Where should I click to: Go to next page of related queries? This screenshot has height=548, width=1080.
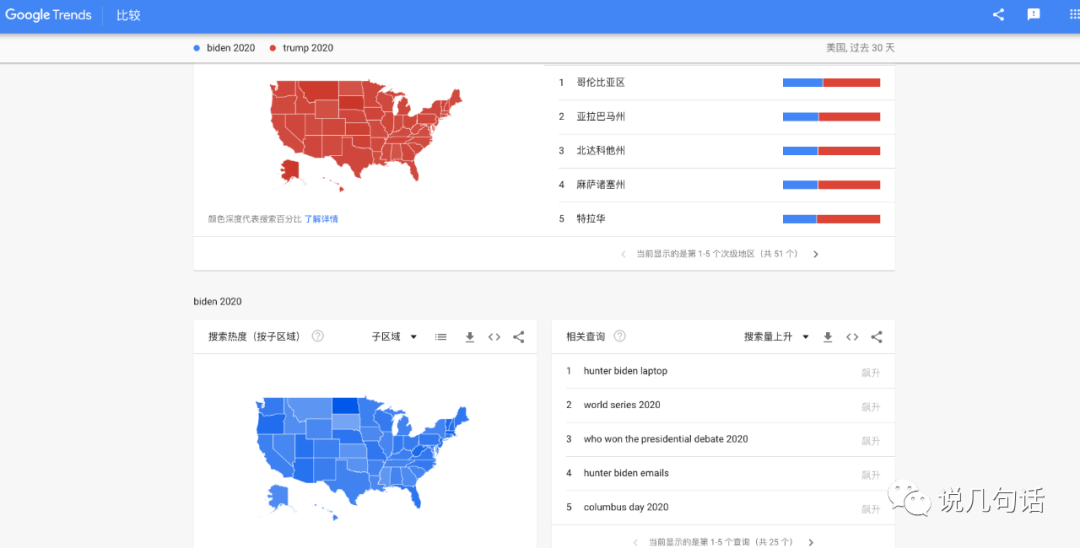coord(811,542)
